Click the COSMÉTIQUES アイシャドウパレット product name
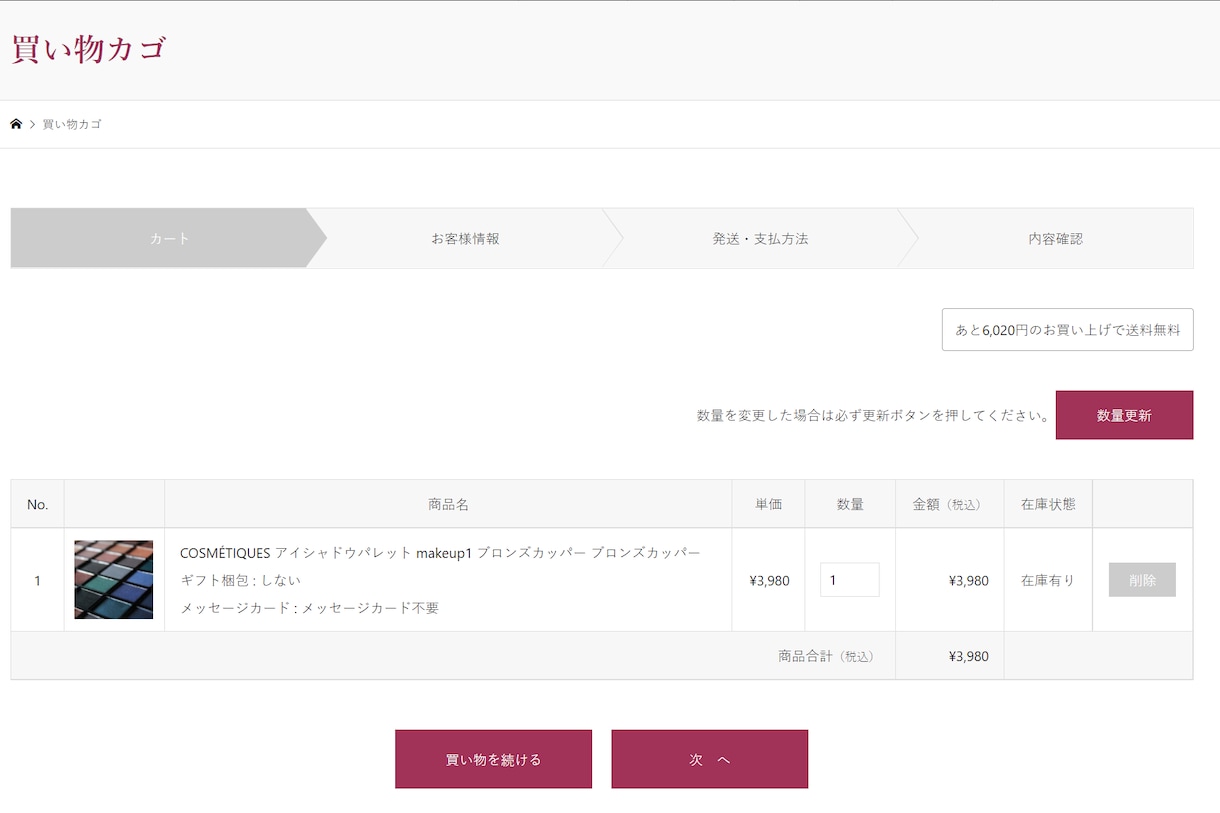1220x813 pixels. pos(440,553)
